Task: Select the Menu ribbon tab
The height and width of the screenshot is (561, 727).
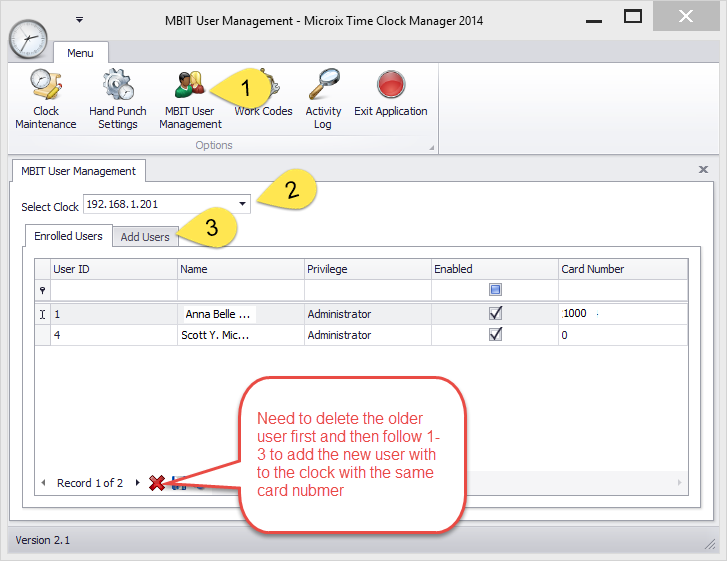Action: pyautogui.click(x=81, y=52)
